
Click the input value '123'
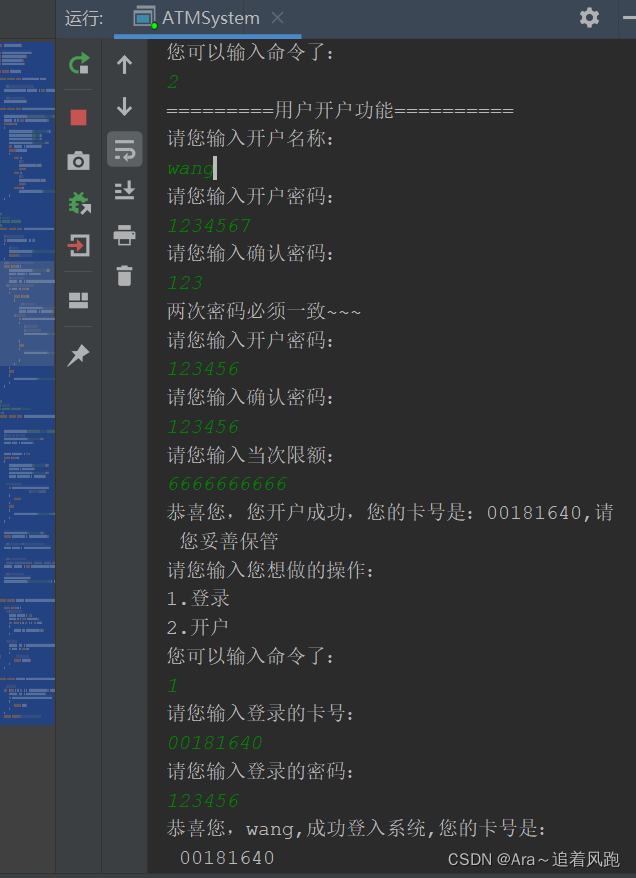pyautogui.click(x=185, y=283)
